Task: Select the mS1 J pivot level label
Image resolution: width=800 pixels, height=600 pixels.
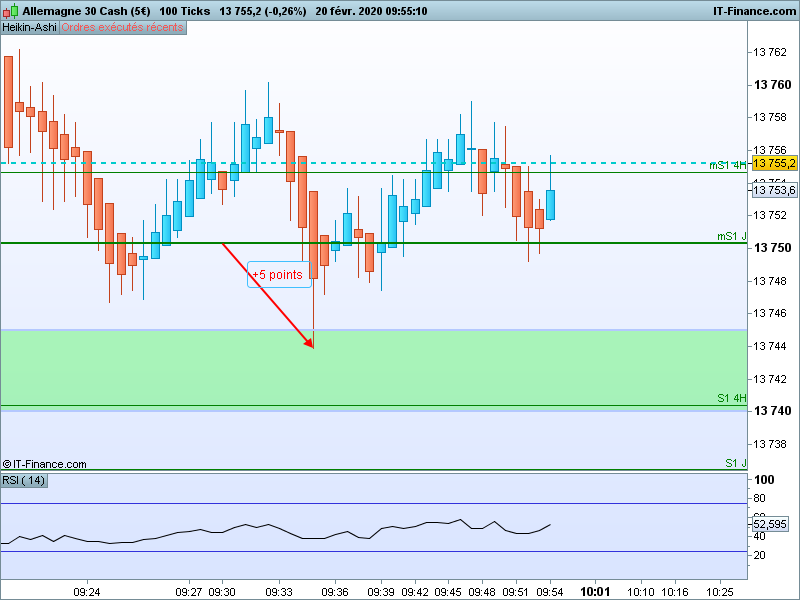Action: 732,236
